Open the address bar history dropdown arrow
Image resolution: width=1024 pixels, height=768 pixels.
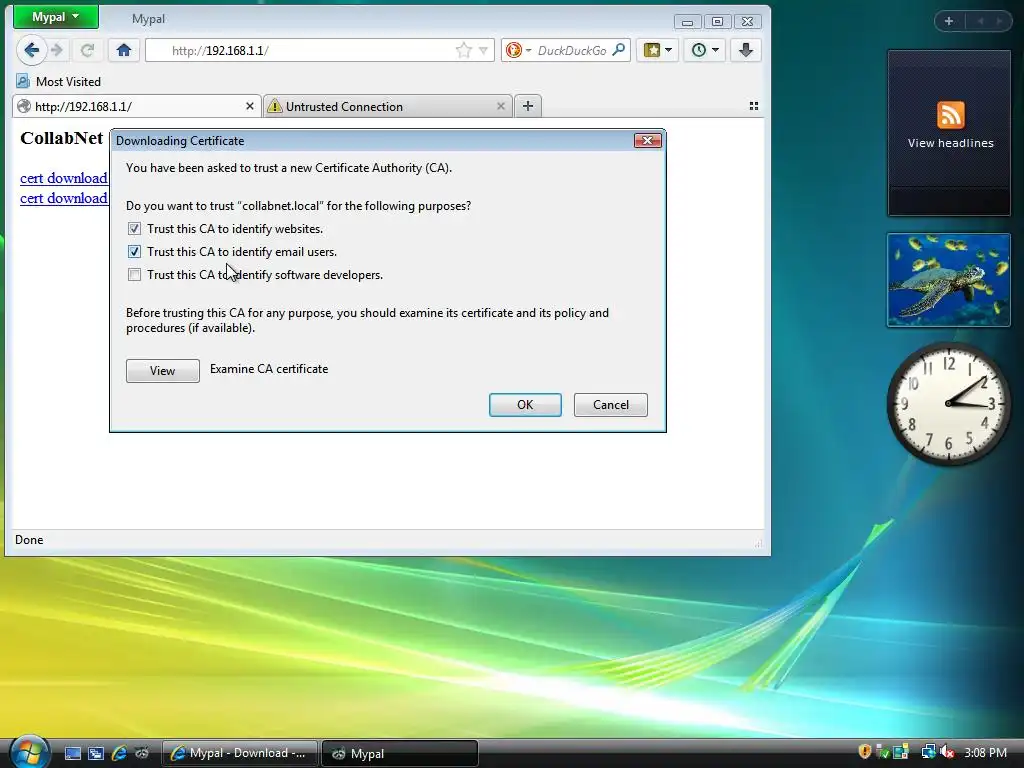tap(483, 50)
